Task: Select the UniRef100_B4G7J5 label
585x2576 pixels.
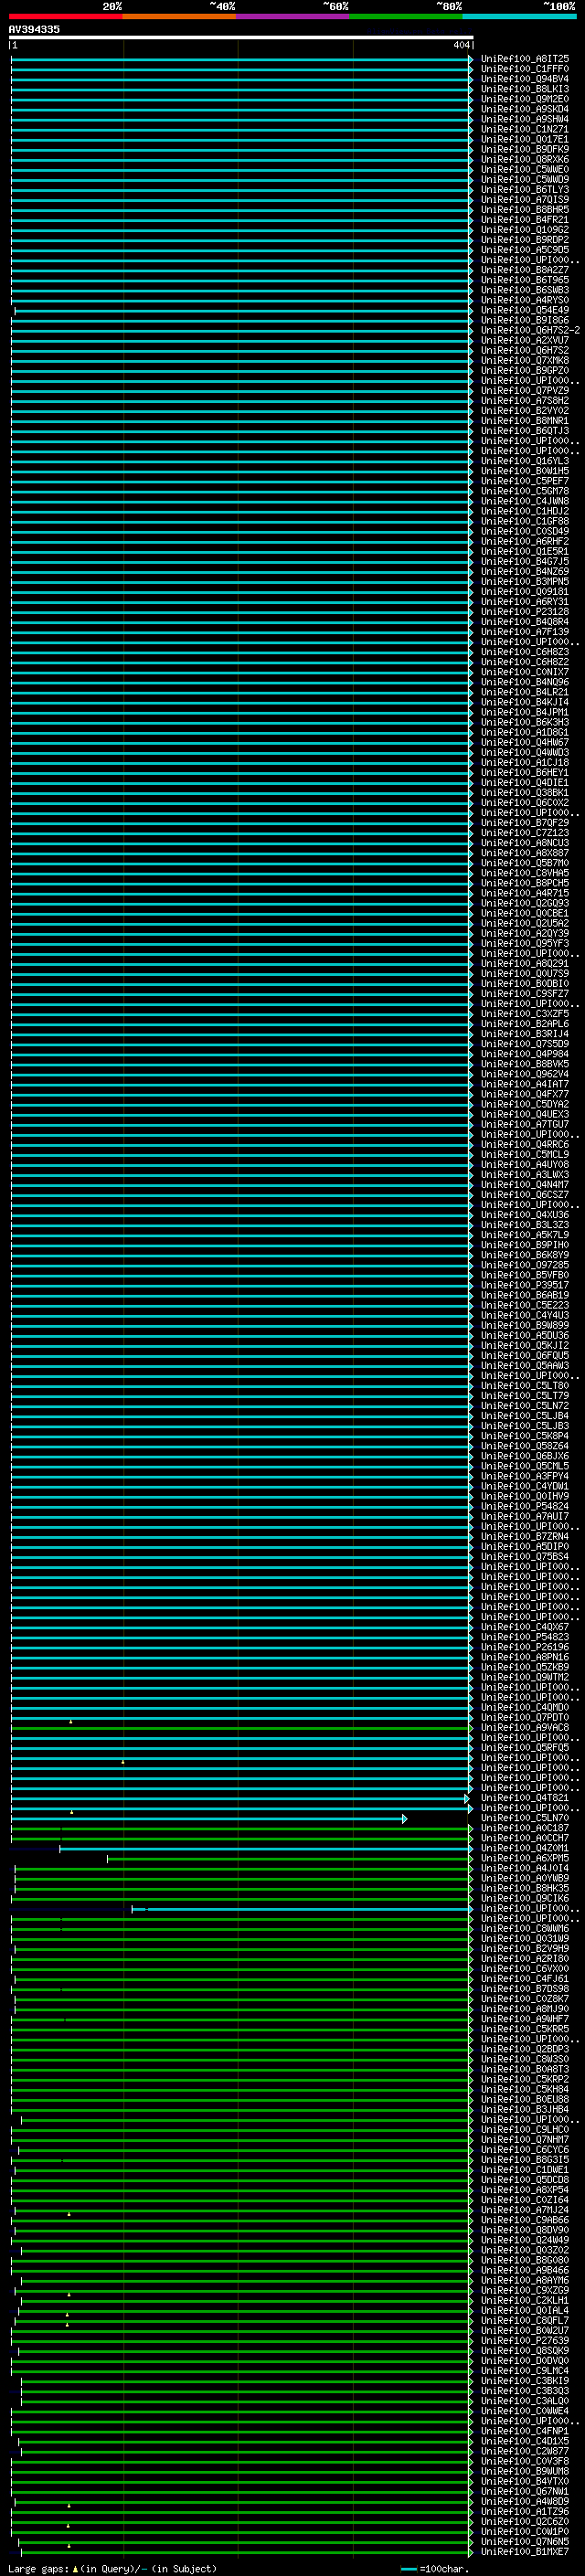Action: click(x=525, y=561)
